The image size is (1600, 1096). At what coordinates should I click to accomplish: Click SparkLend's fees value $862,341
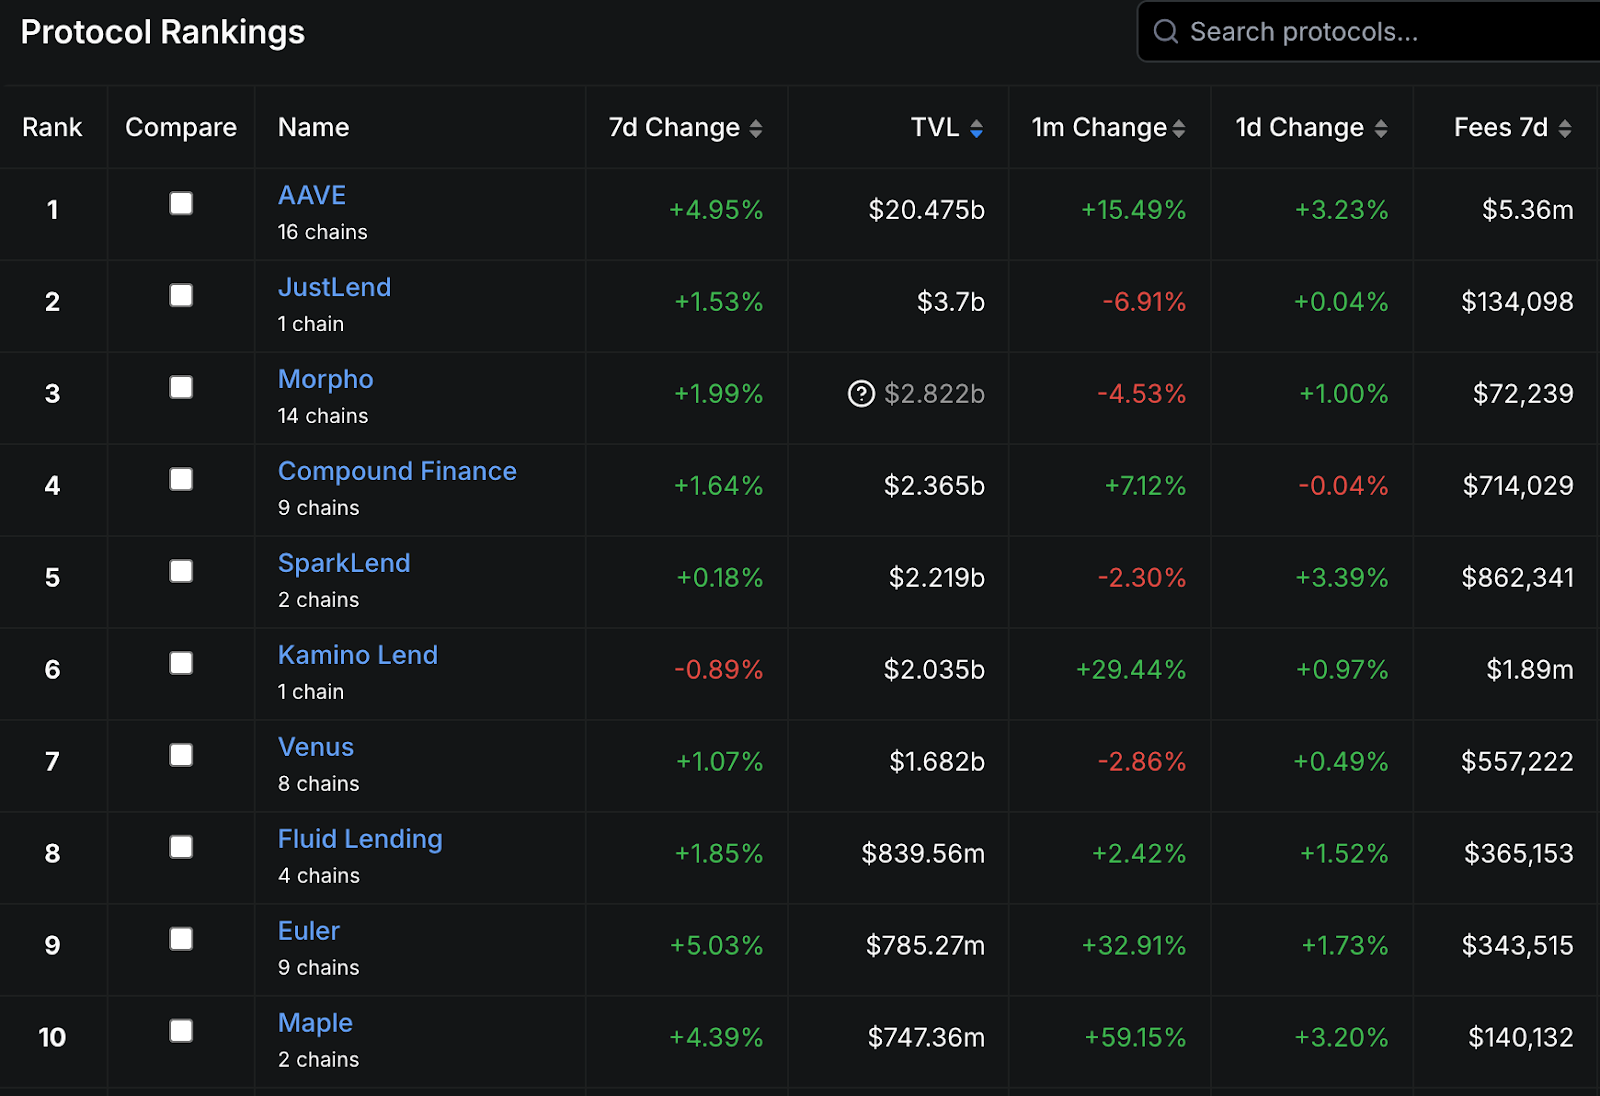tap(1518, 578)
